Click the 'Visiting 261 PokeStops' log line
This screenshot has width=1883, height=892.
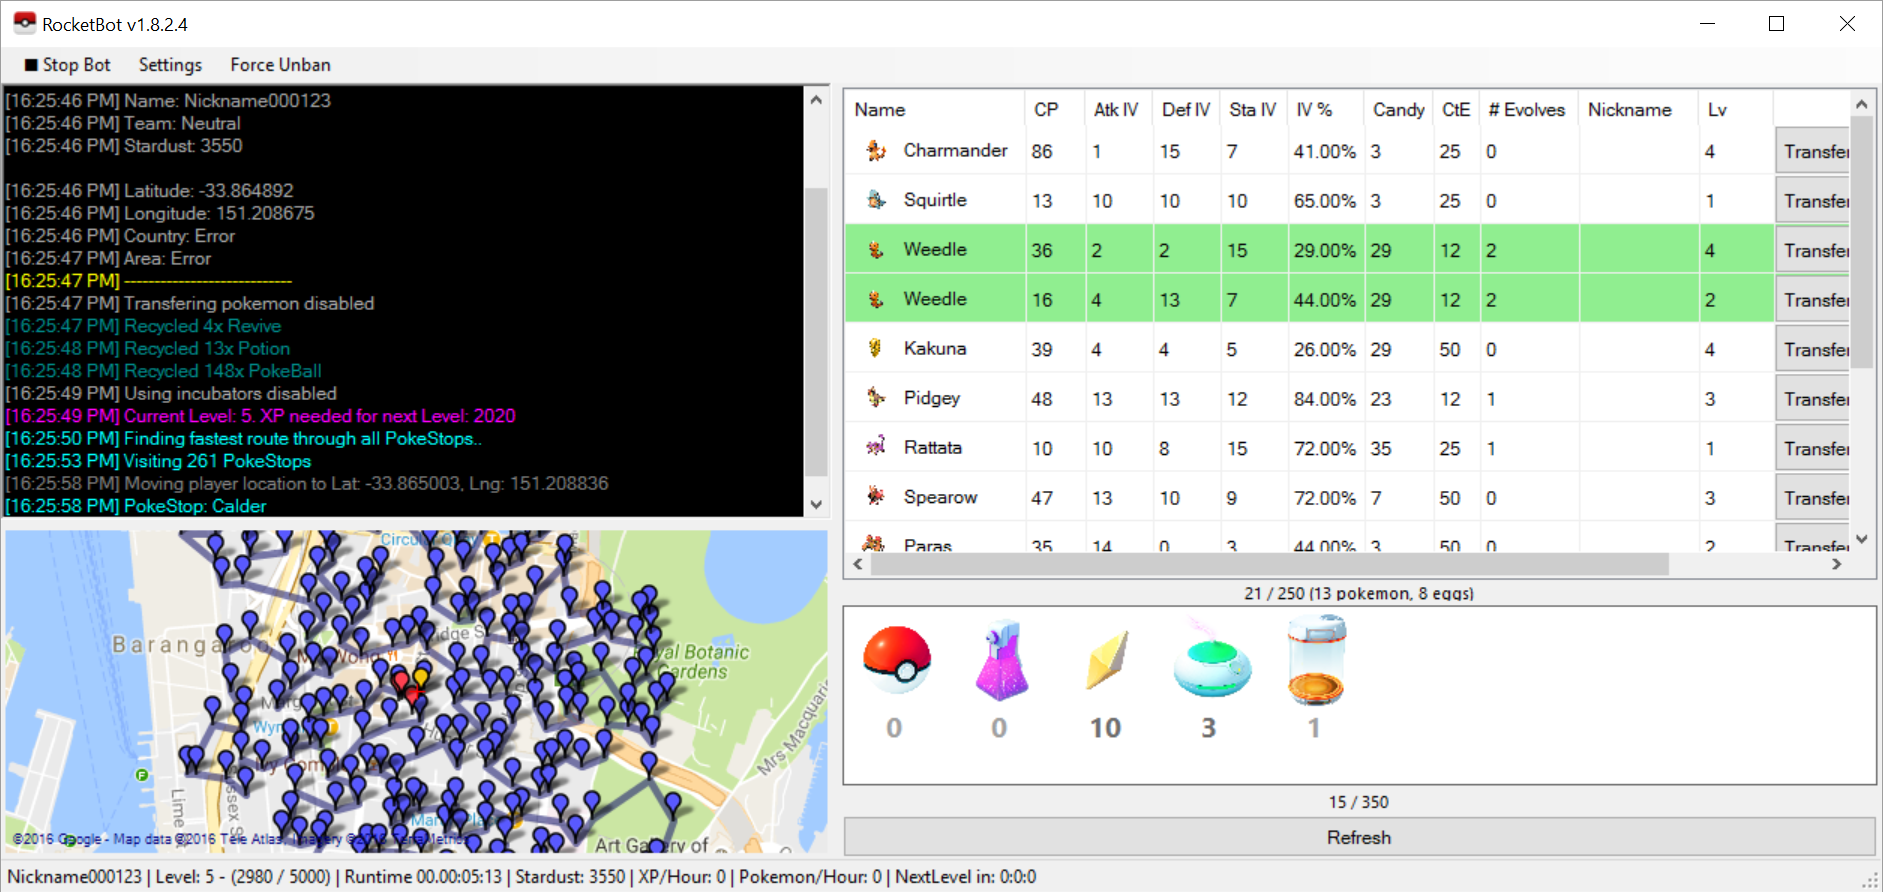(x=159, y=461)
